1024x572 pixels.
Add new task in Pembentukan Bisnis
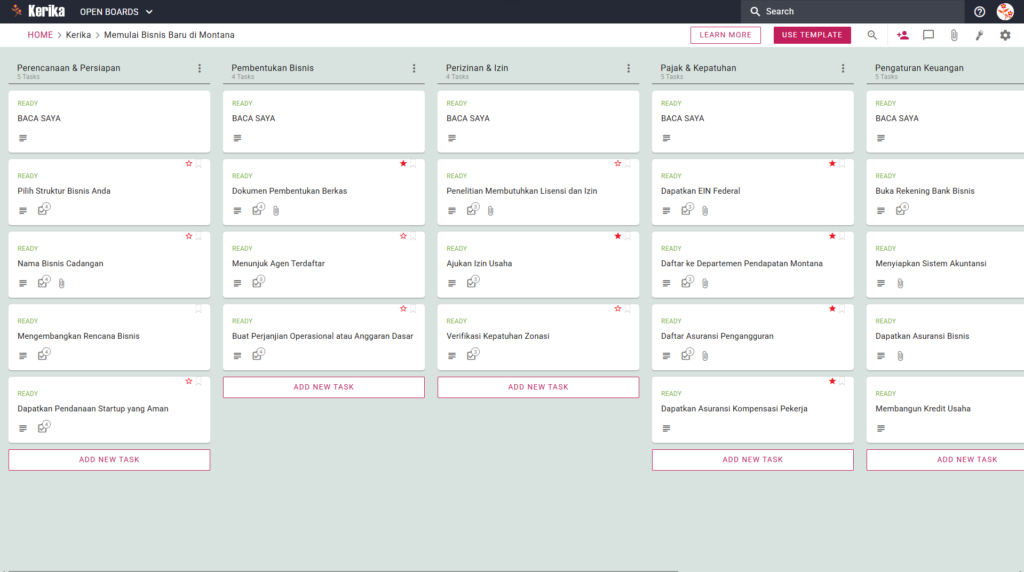tap(323, 387)
